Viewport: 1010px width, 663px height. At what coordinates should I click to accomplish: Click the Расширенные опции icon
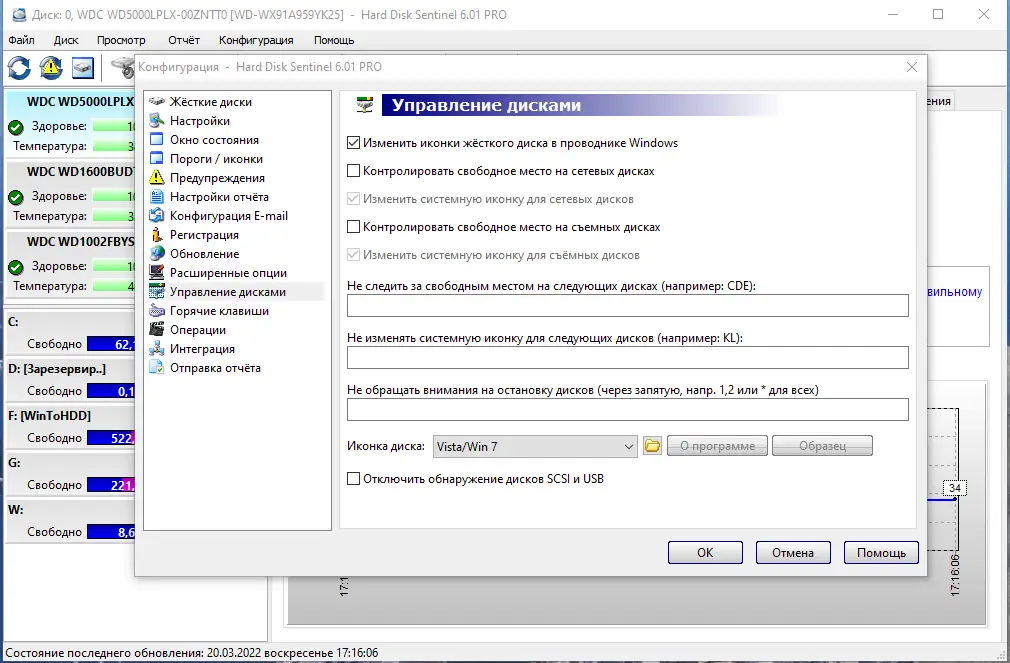pyautogui.click(x=157, y=273)
